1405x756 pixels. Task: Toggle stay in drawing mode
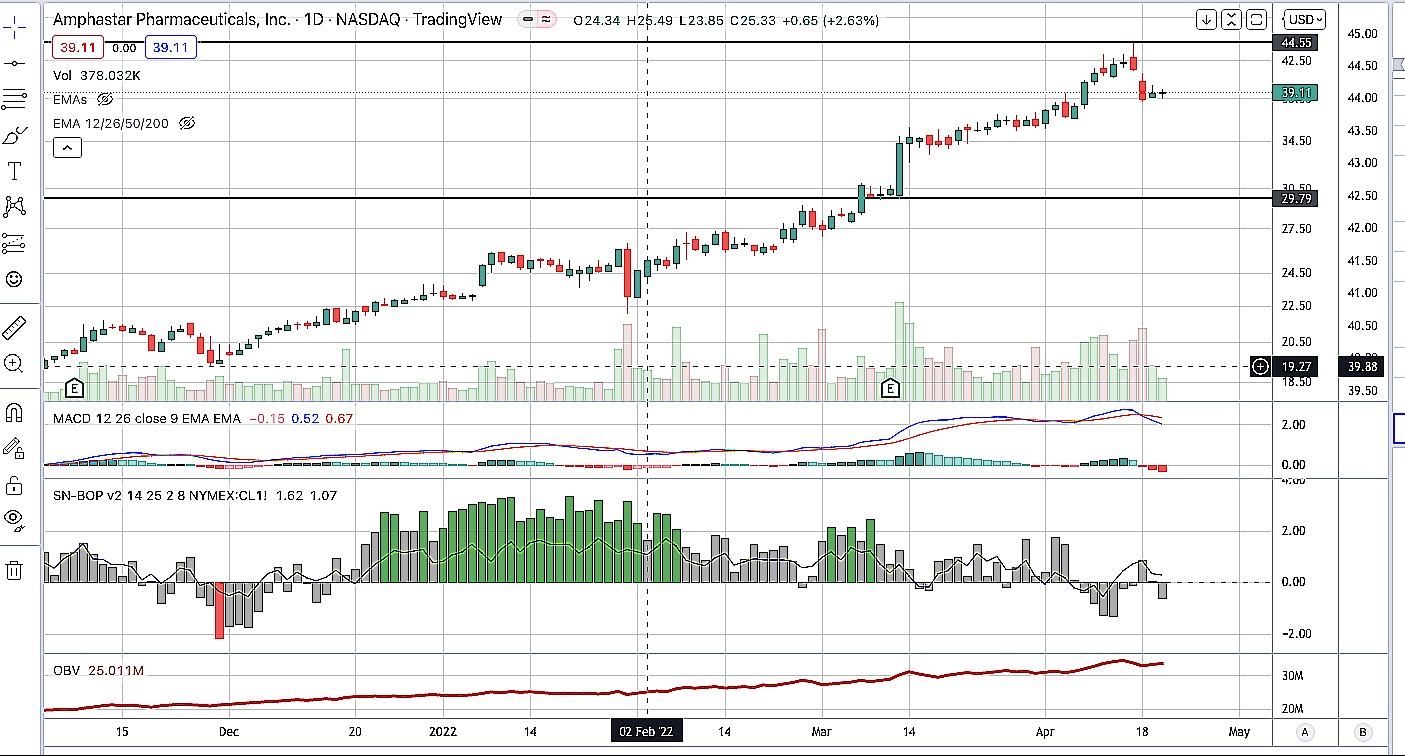click(14, 447)
